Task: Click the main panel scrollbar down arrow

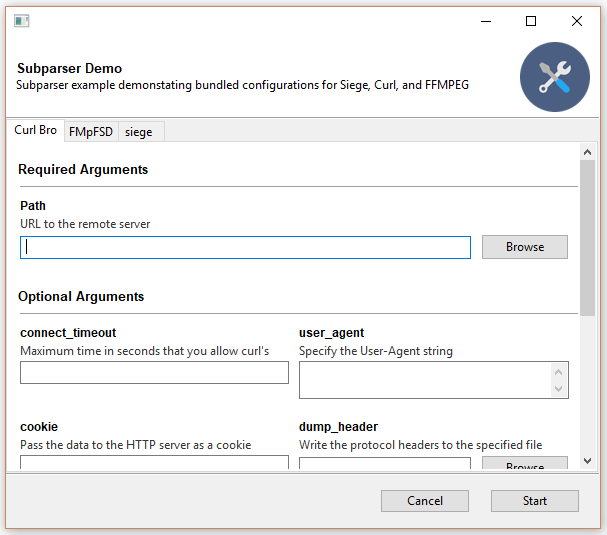Action: pyautogui.click(x=587, y=462)
